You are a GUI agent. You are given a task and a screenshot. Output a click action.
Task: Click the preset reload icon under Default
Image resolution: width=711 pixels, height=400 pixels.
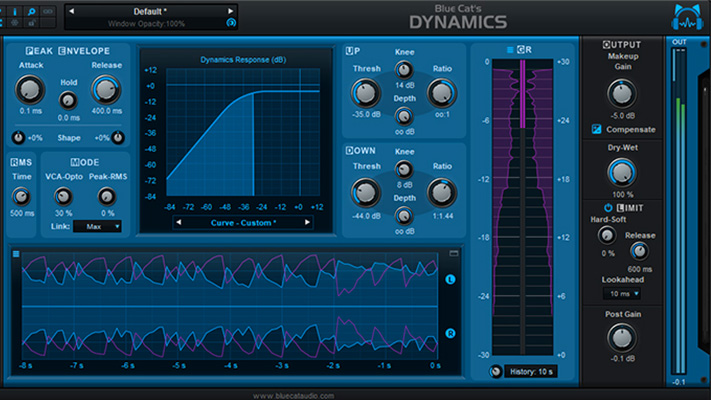coord(231,21)
